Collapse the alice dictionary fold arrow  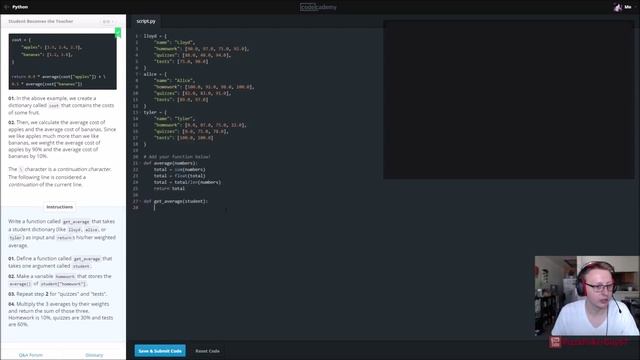tap(141, 74)
